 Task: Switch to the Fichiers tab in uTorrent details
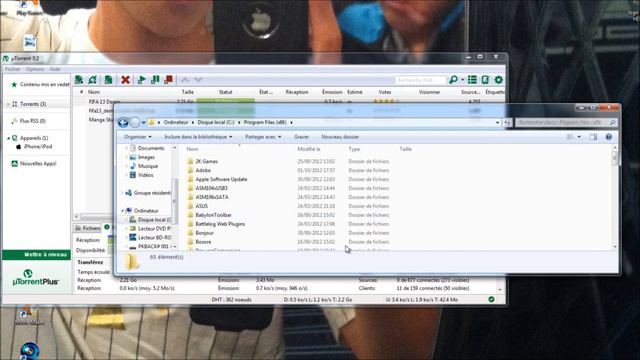87,228
